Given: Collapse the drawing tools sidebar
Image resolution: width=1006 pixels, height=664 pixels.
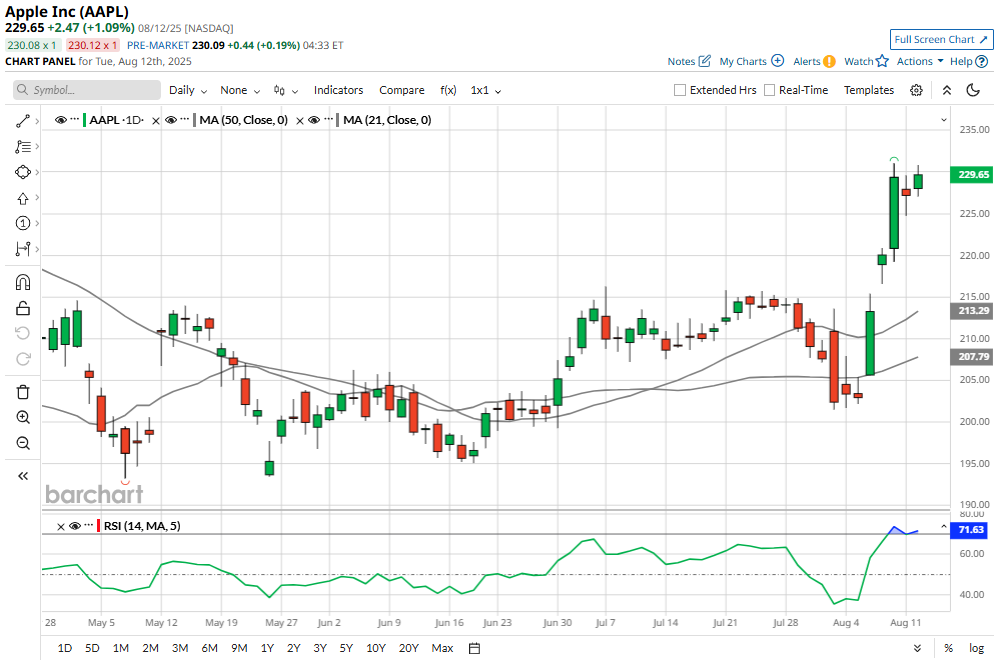Looking at the screenshot, I should (x=23, y=476).
